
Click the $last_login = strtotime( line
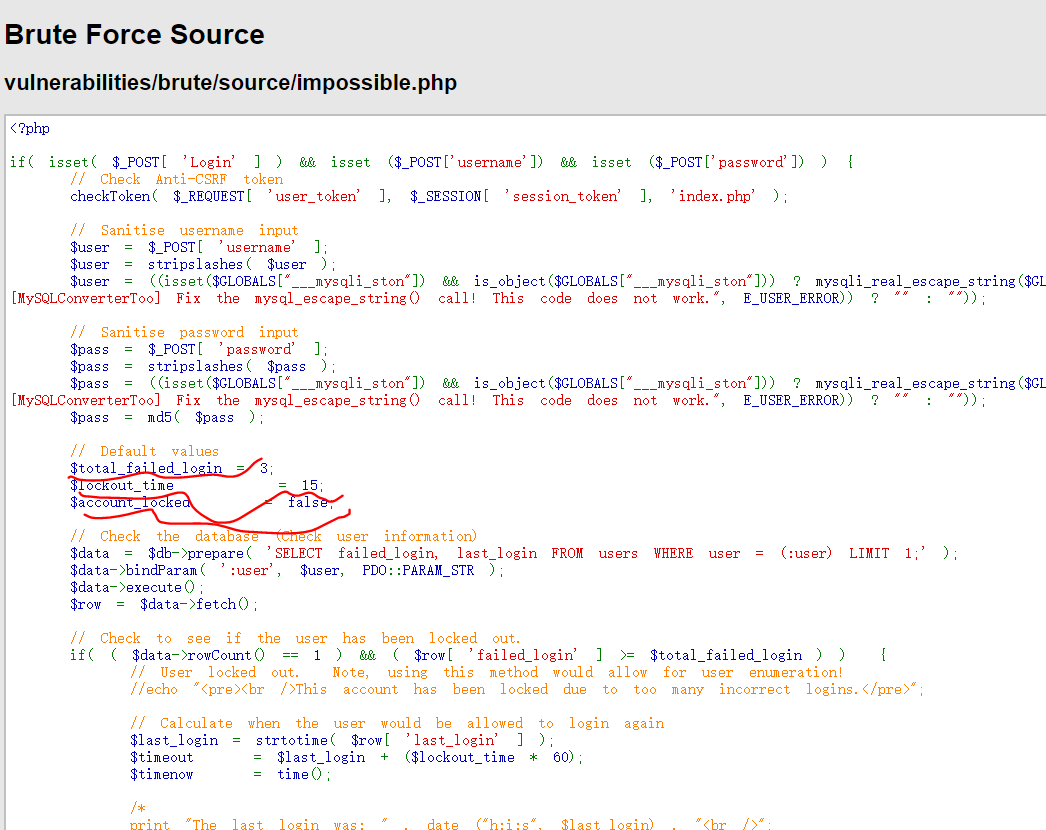coord(342,741)
